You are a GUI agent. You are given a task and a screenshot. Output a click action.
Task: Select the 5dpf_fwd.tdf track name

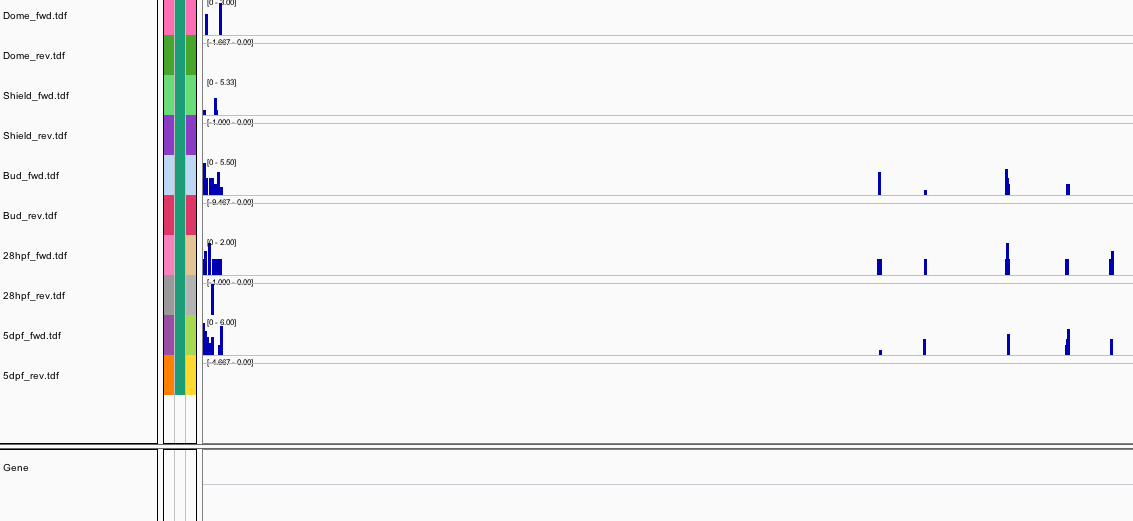click(32, 336)
